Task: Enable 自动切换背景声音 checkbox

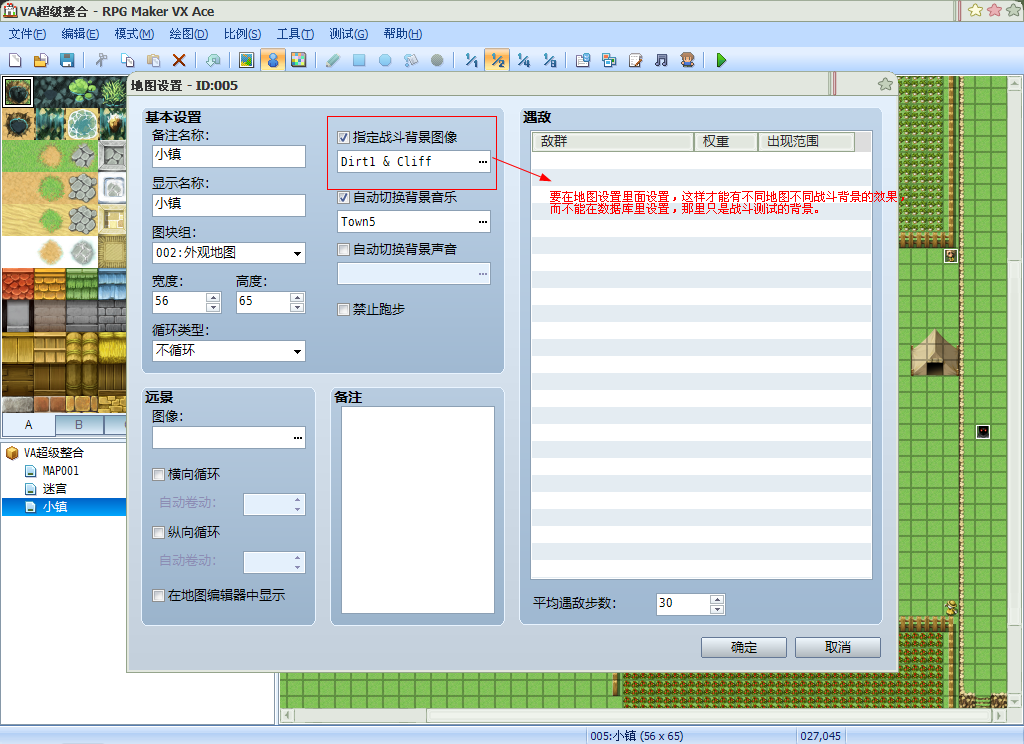Action: point(344,250)
